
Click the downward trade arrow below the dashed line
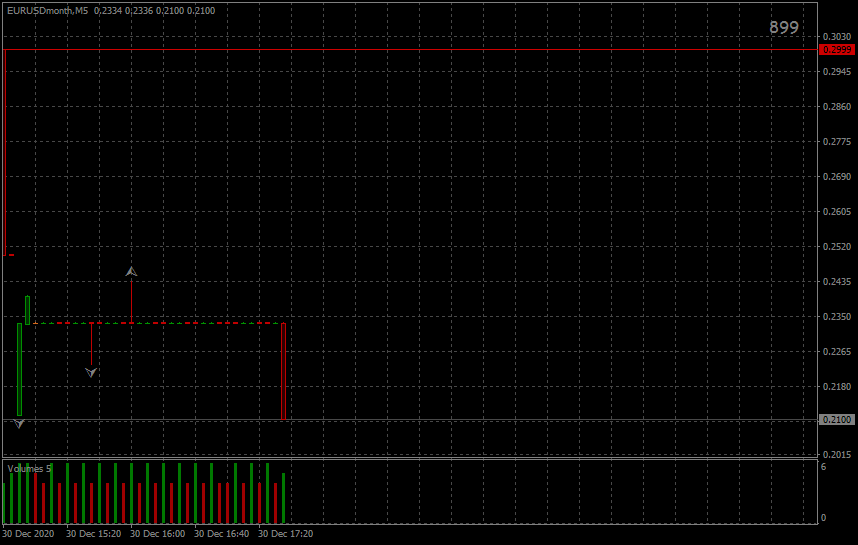tap(91, 373)
